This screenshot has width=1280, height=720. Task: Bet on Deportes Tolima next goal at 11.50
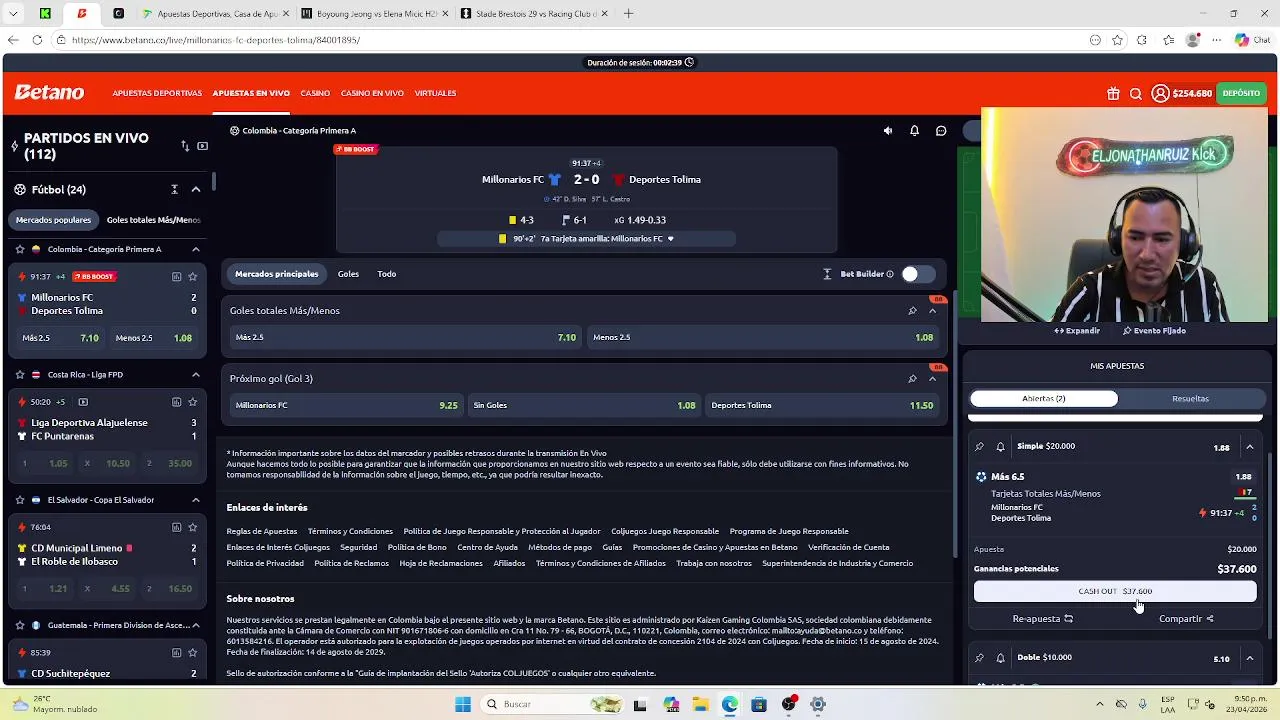point(822,406)
